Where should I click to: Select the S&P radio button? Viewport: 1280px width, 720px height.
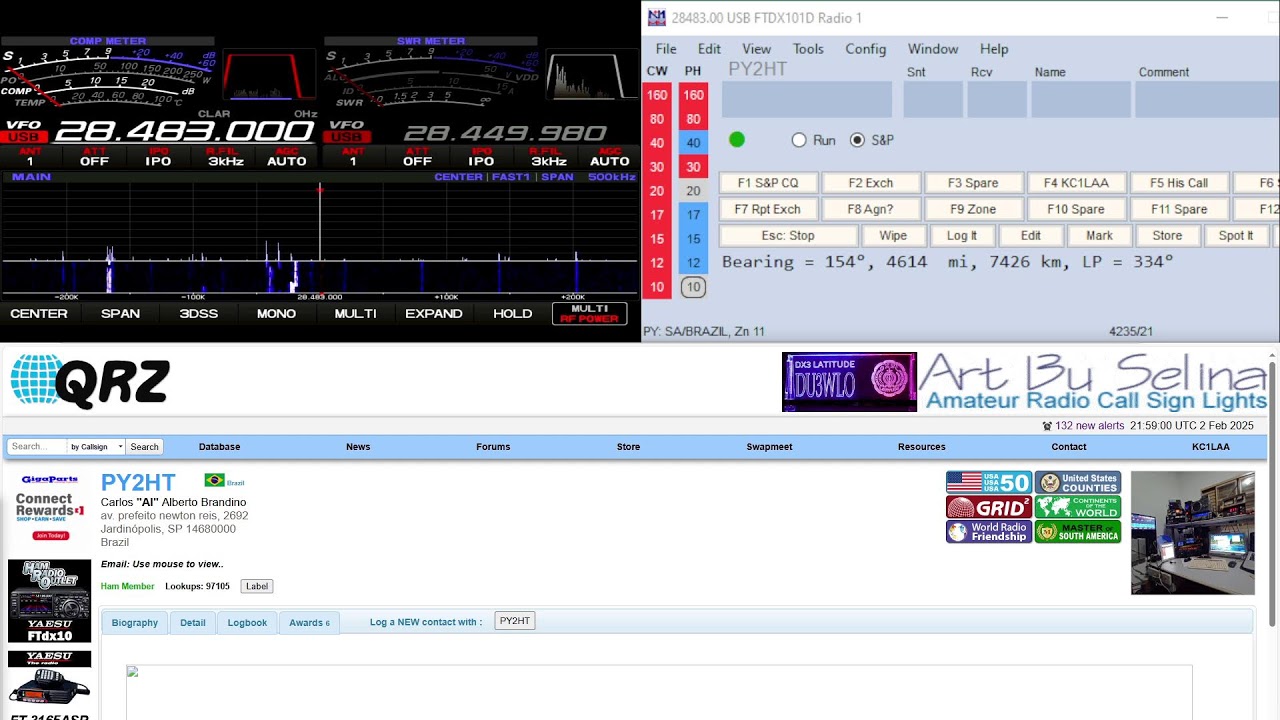pyautogui.click(x=857, y=140)
